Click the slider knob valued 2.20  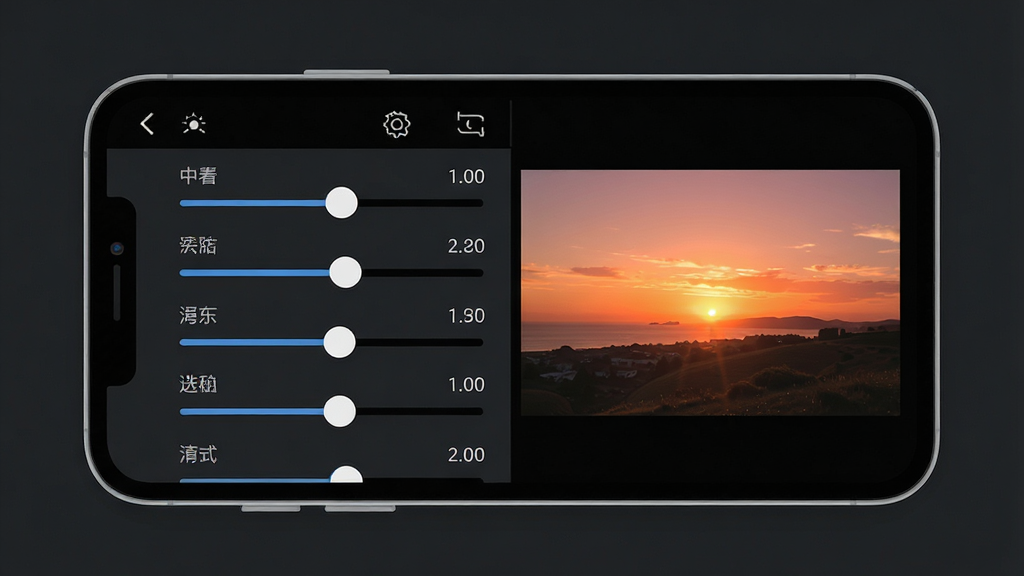pos(345,272)
